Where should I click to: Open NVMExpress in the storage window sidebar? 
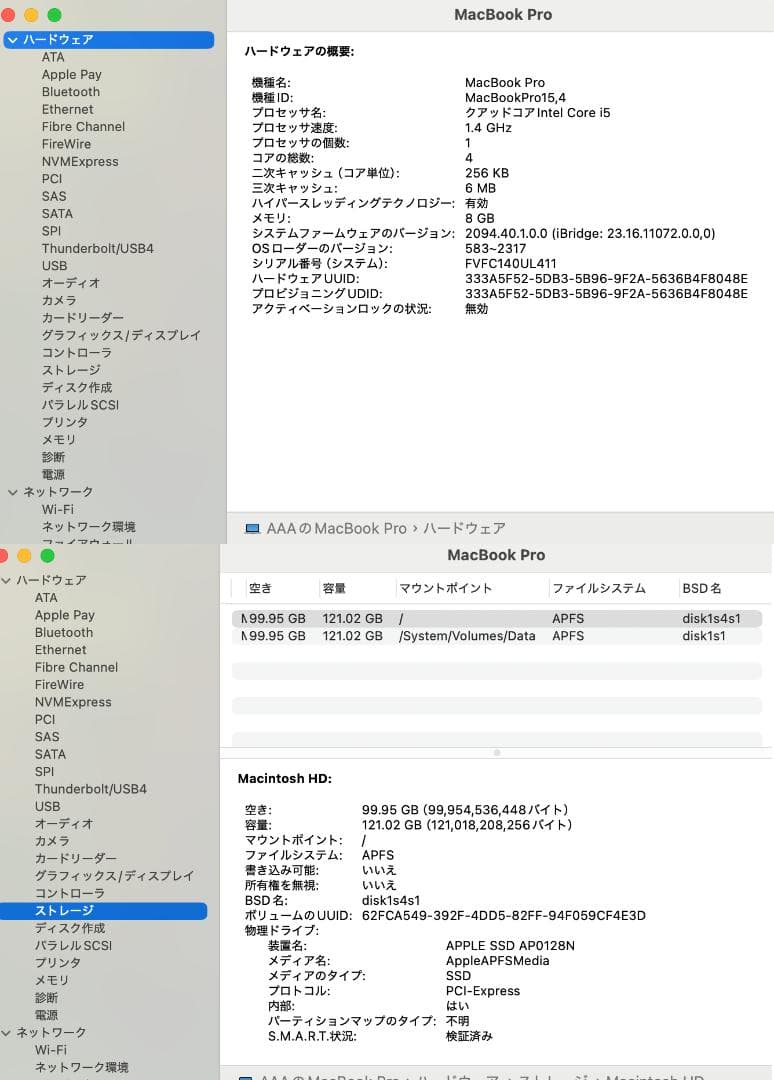click(x=73, y=702)
